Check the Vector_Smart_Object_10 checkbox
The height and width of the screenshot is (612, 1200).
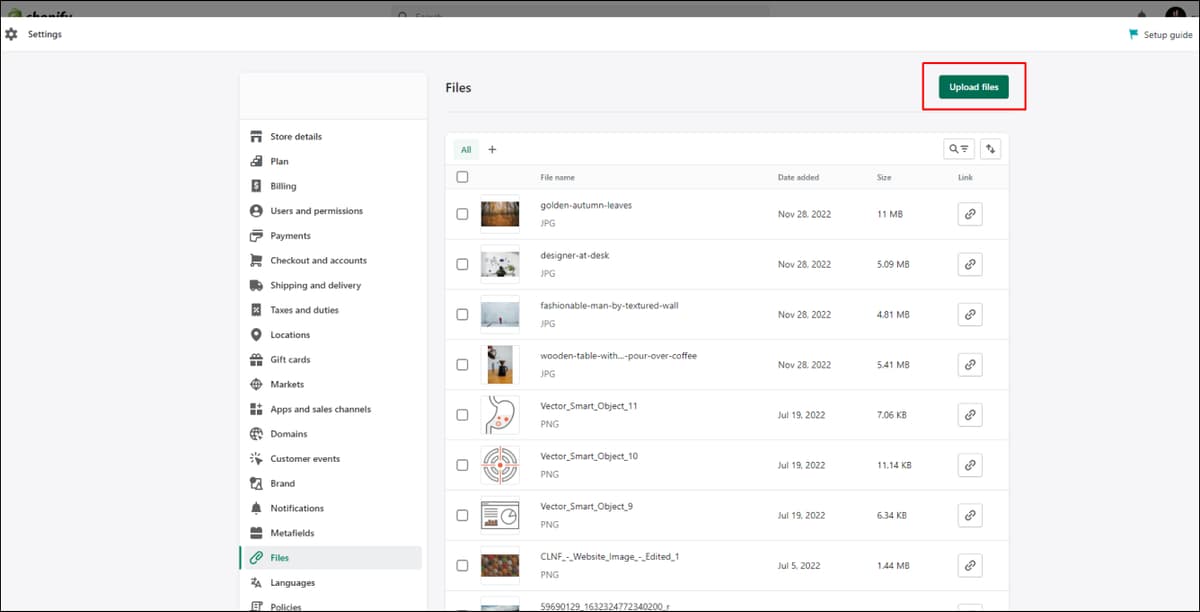(x=462, y=465)
